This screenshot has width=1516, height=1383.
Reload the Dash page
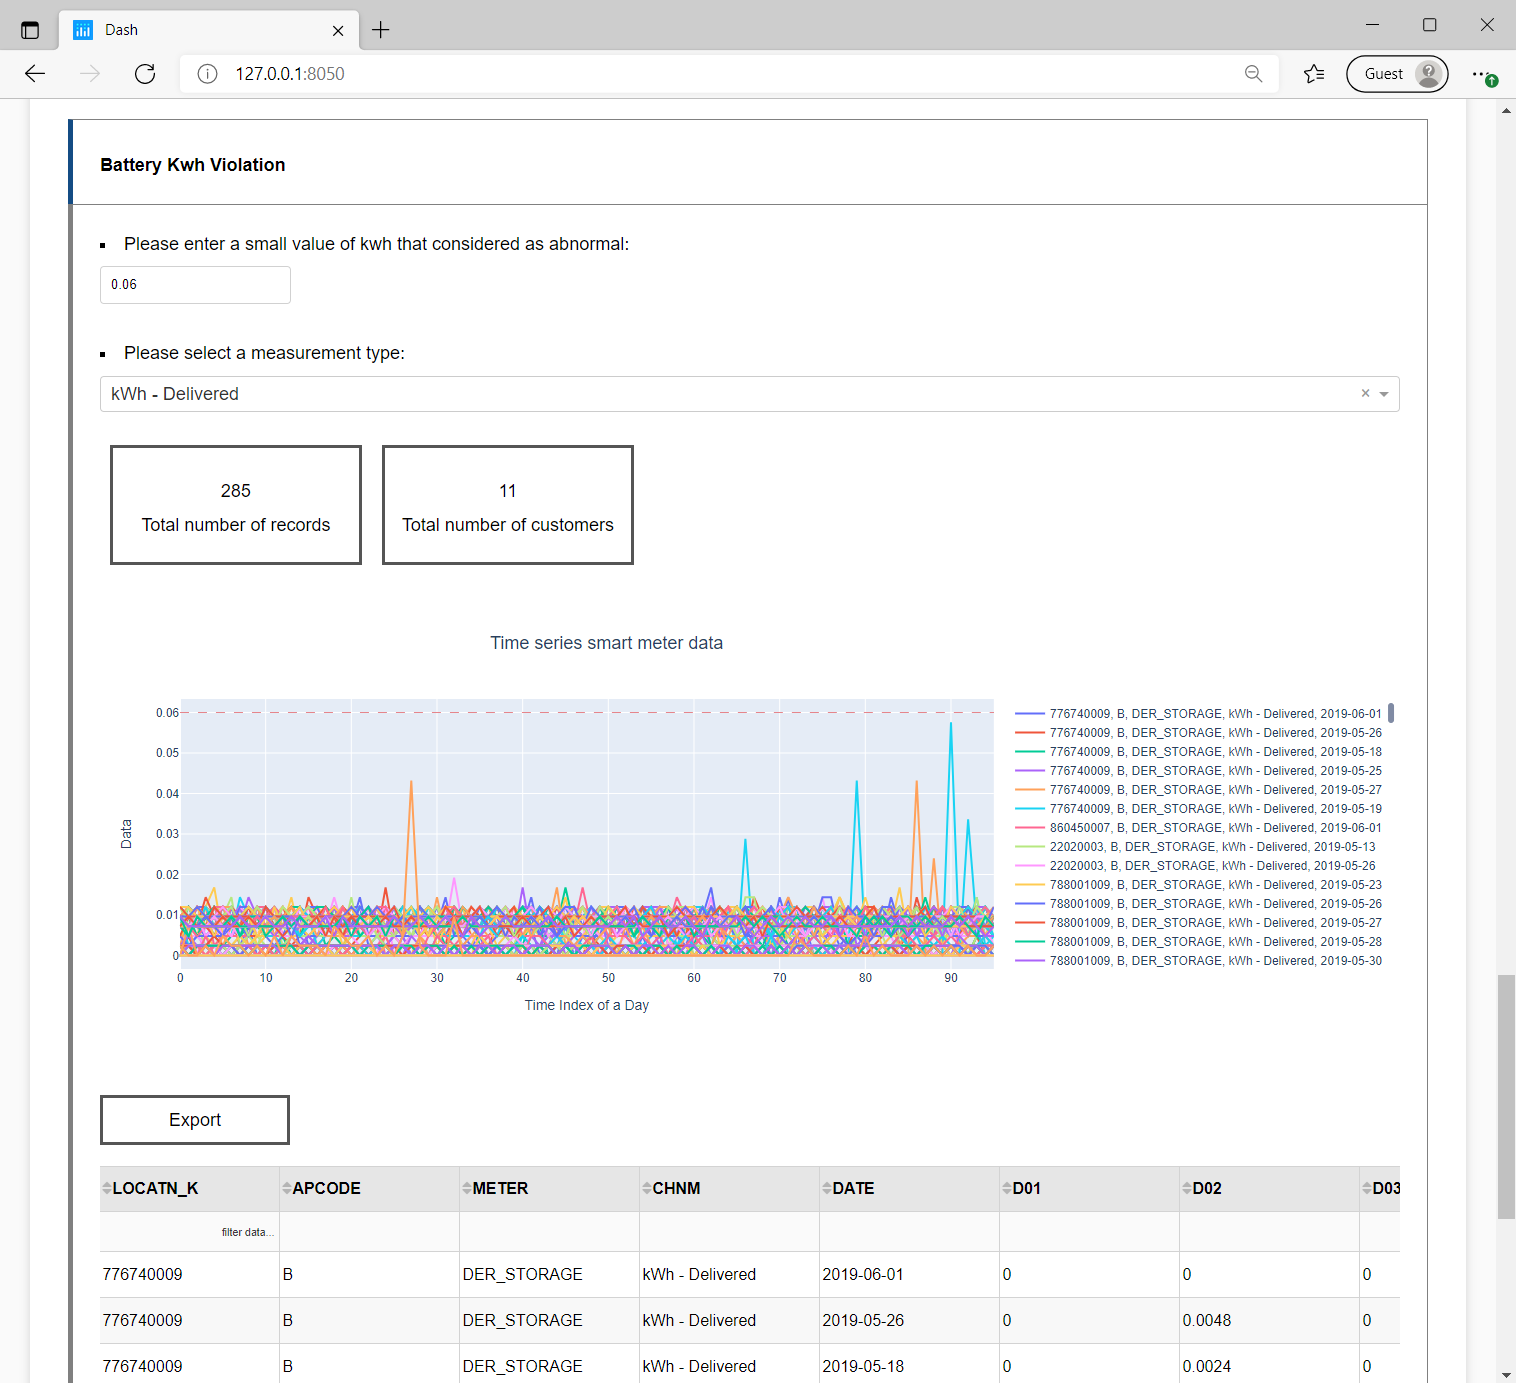[145, 74]
